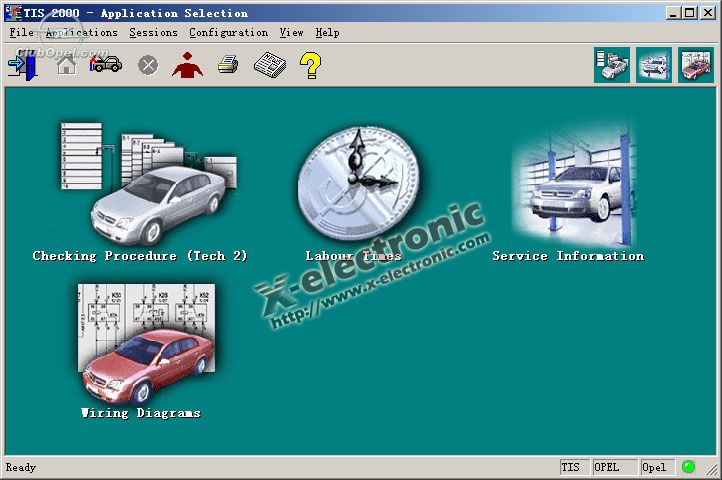Click the grey cancel X toolbar icon
722x480 pixels.
pos(148,65)
